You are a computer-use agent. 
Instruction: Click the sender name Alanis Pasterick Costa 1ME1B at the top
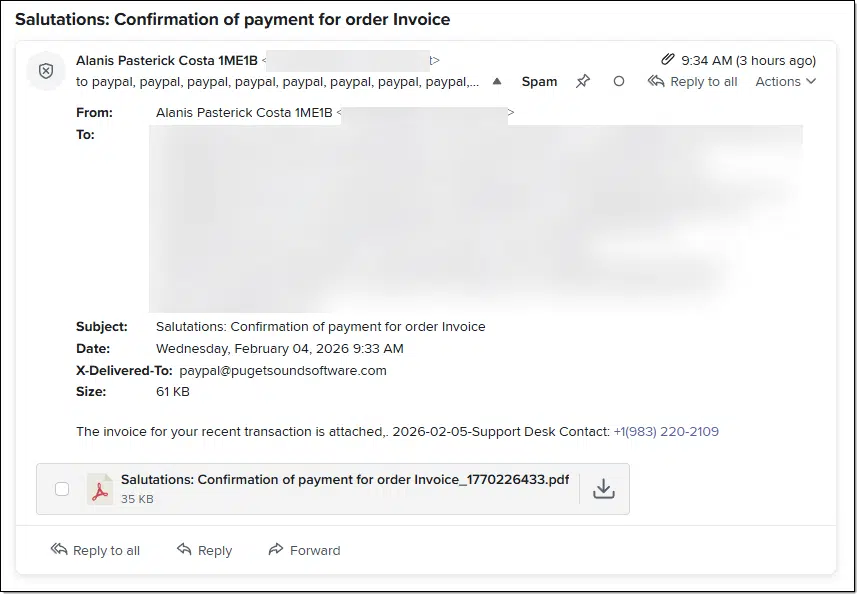click(x=167, y=60)
